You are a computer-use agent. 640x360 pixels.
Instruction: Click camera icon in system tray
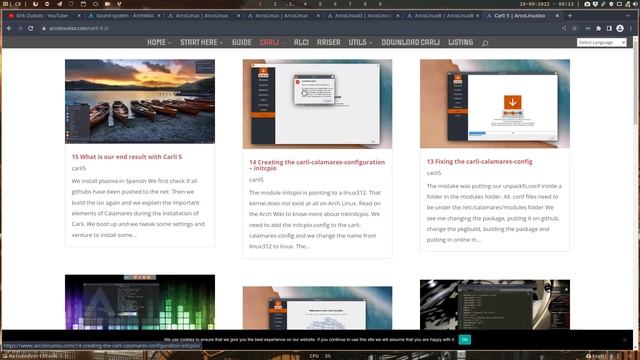[587, 4]
